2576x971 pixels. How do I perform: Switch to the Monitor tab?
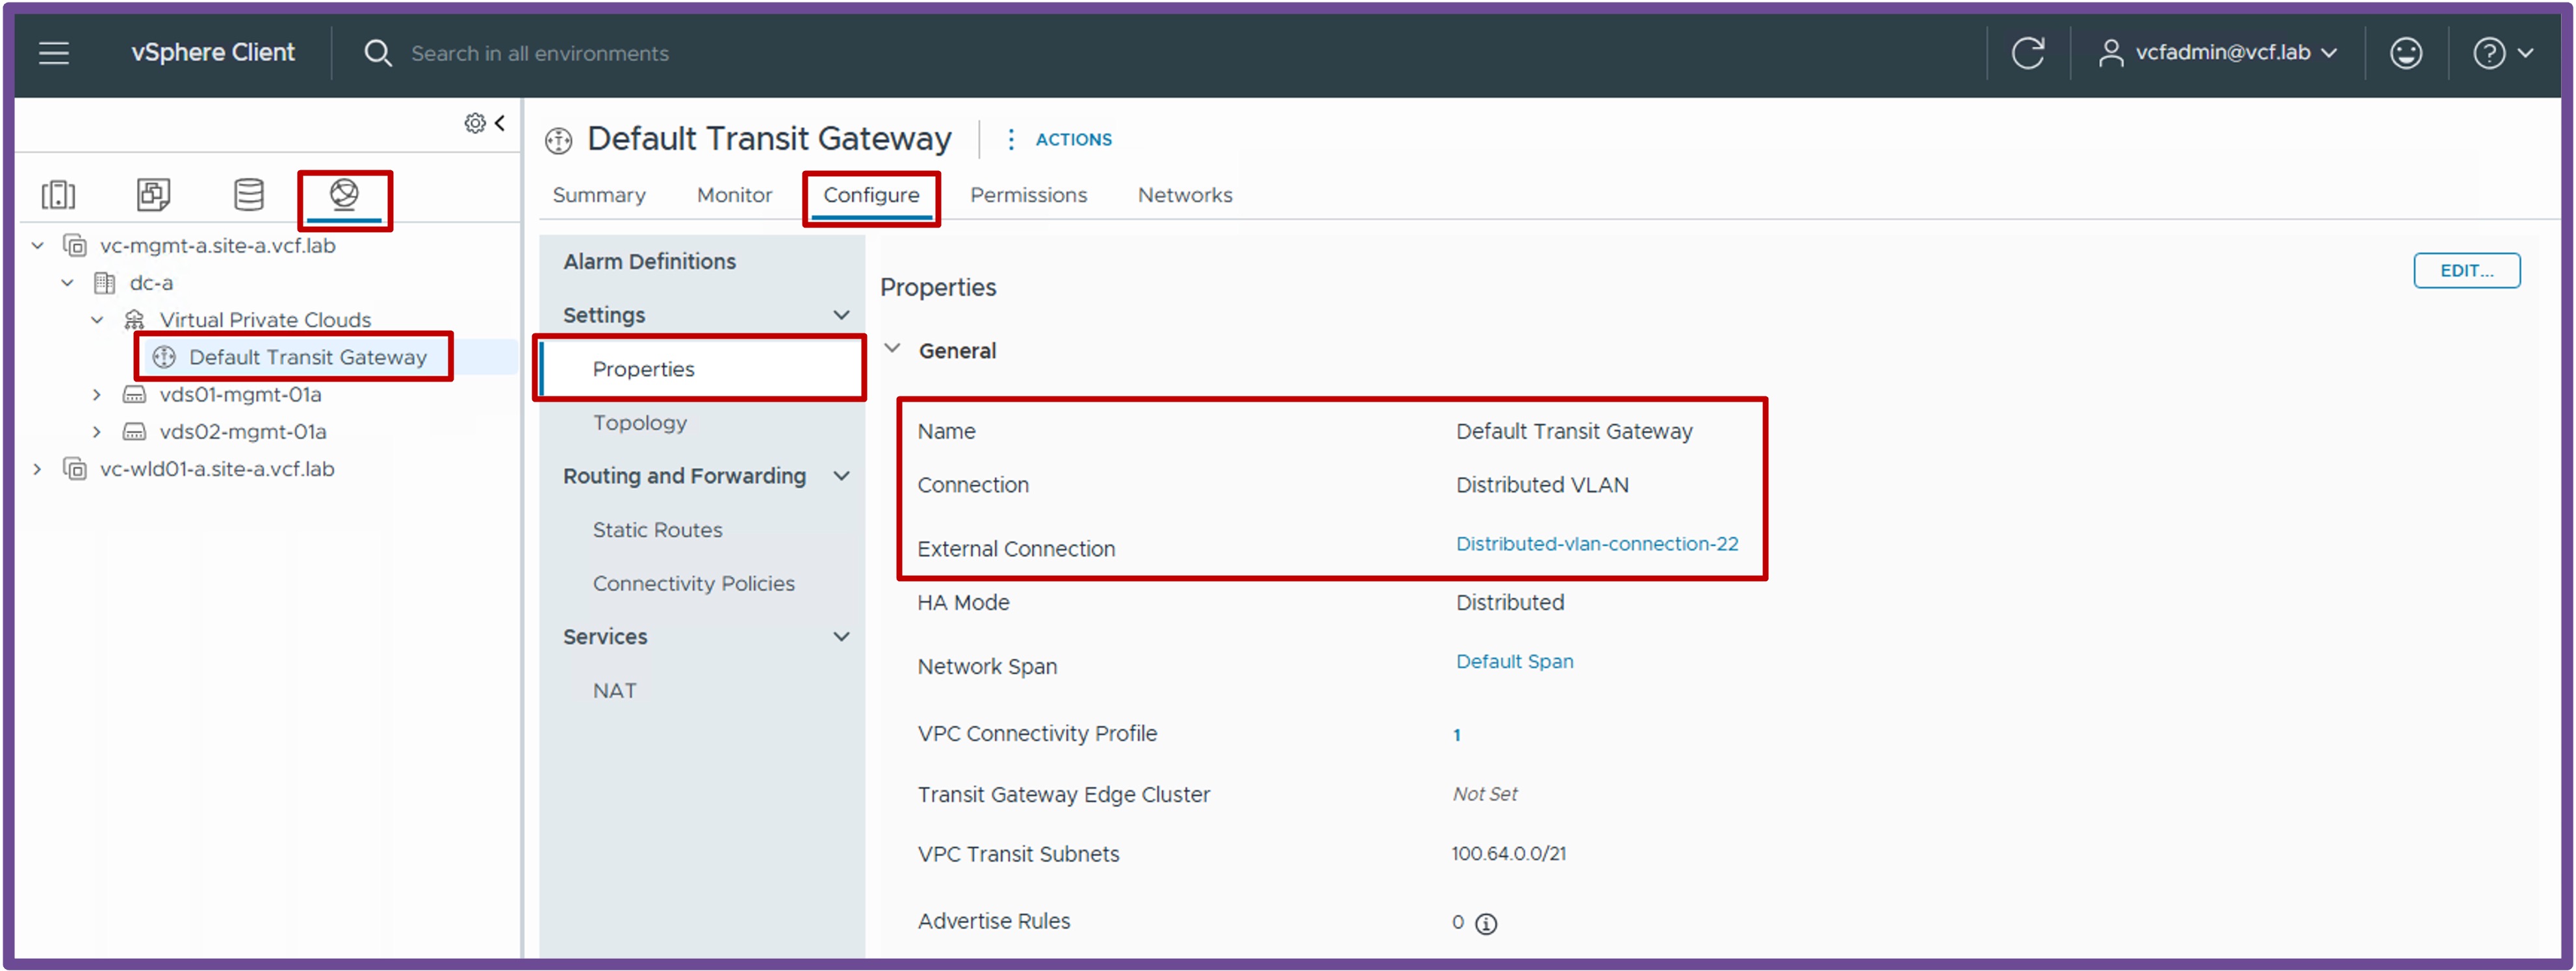coord(734,195)
